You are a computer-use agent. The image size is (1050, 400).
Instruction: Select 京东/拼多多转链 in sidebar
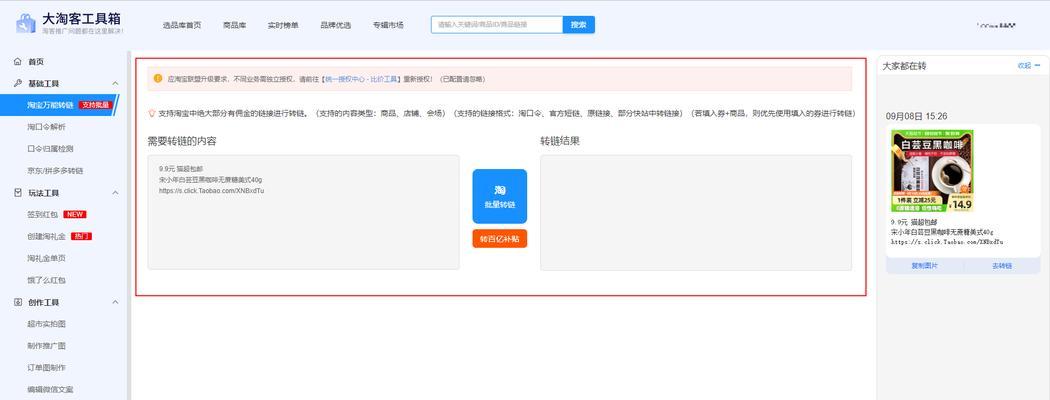[x=55, y=171]
